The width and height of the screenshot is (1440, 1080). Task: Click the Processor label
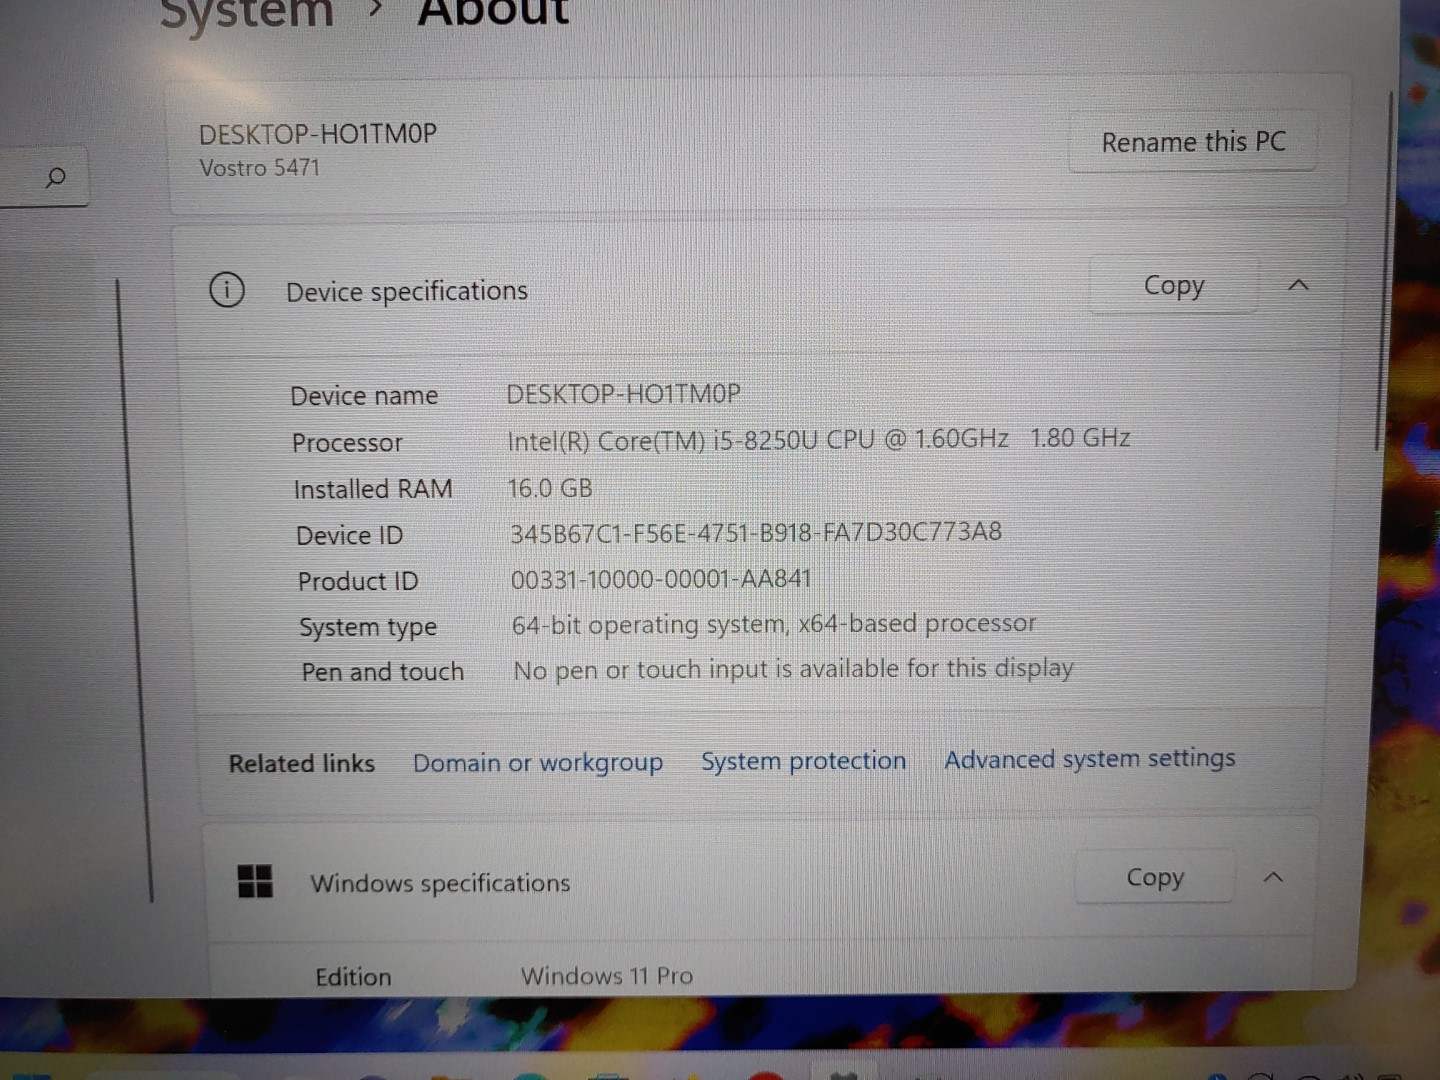click(347, 442)
